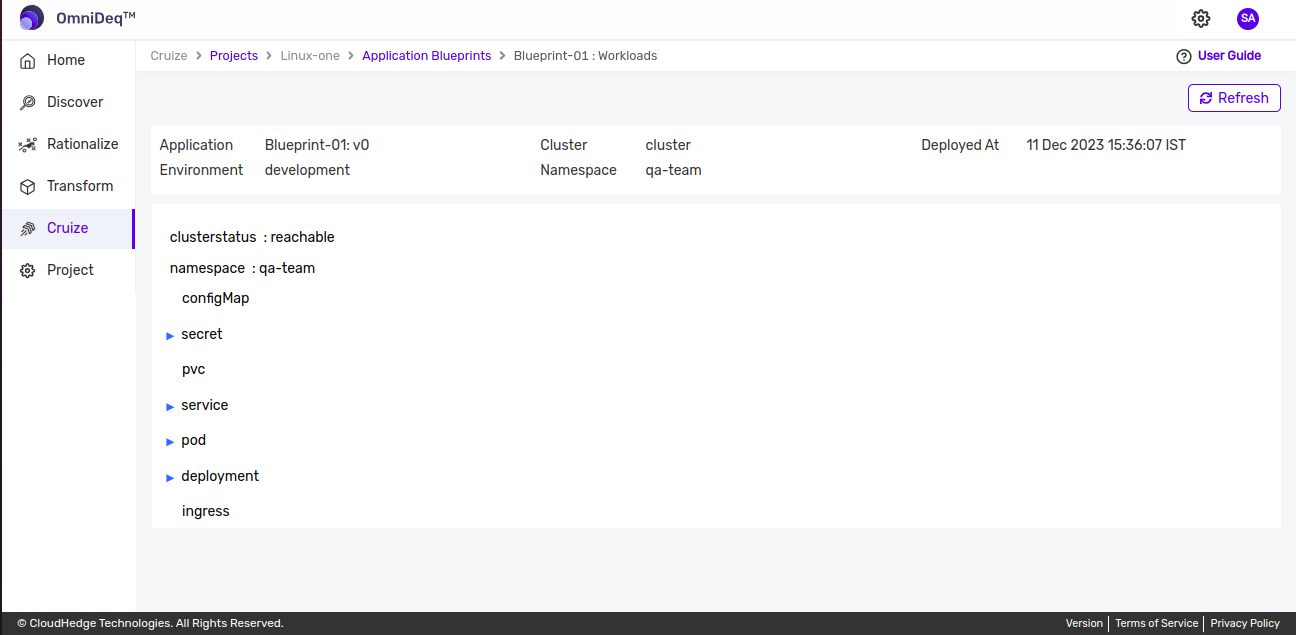
Task: Expand the secret tree node
Action: [170, 335]
